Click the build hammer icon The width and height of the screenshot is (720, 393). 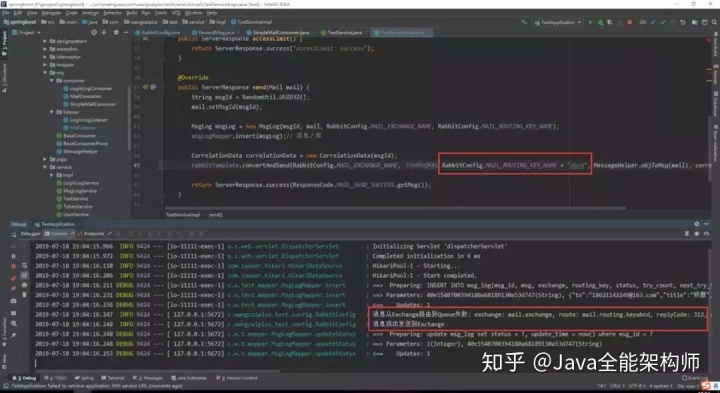click(x=524, y=22)
